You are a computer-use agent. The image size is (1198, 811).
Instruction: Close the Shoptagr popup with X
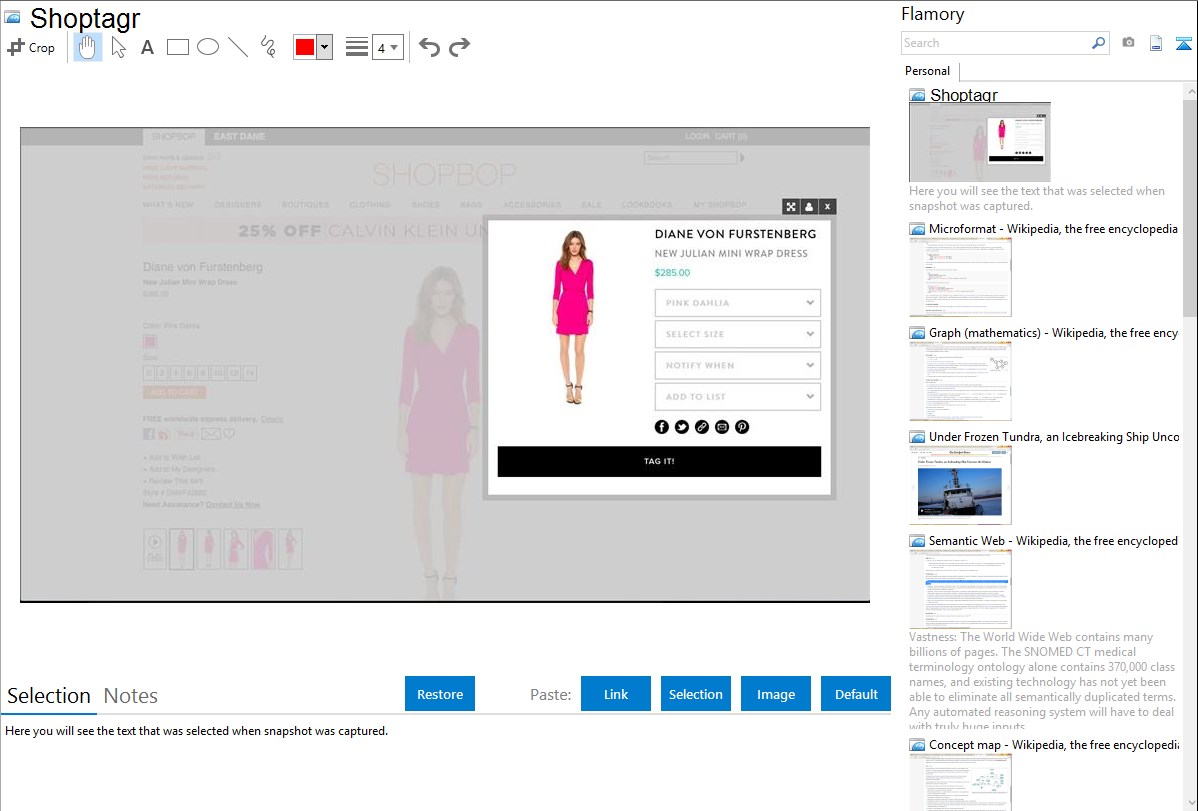pyautogui.click(x=827, y=206)
